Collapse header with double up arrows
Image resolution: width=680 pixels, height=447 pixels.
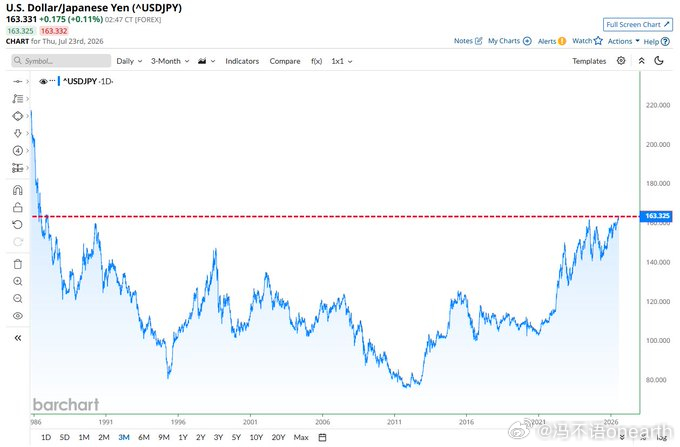click(x=641, y=61)
